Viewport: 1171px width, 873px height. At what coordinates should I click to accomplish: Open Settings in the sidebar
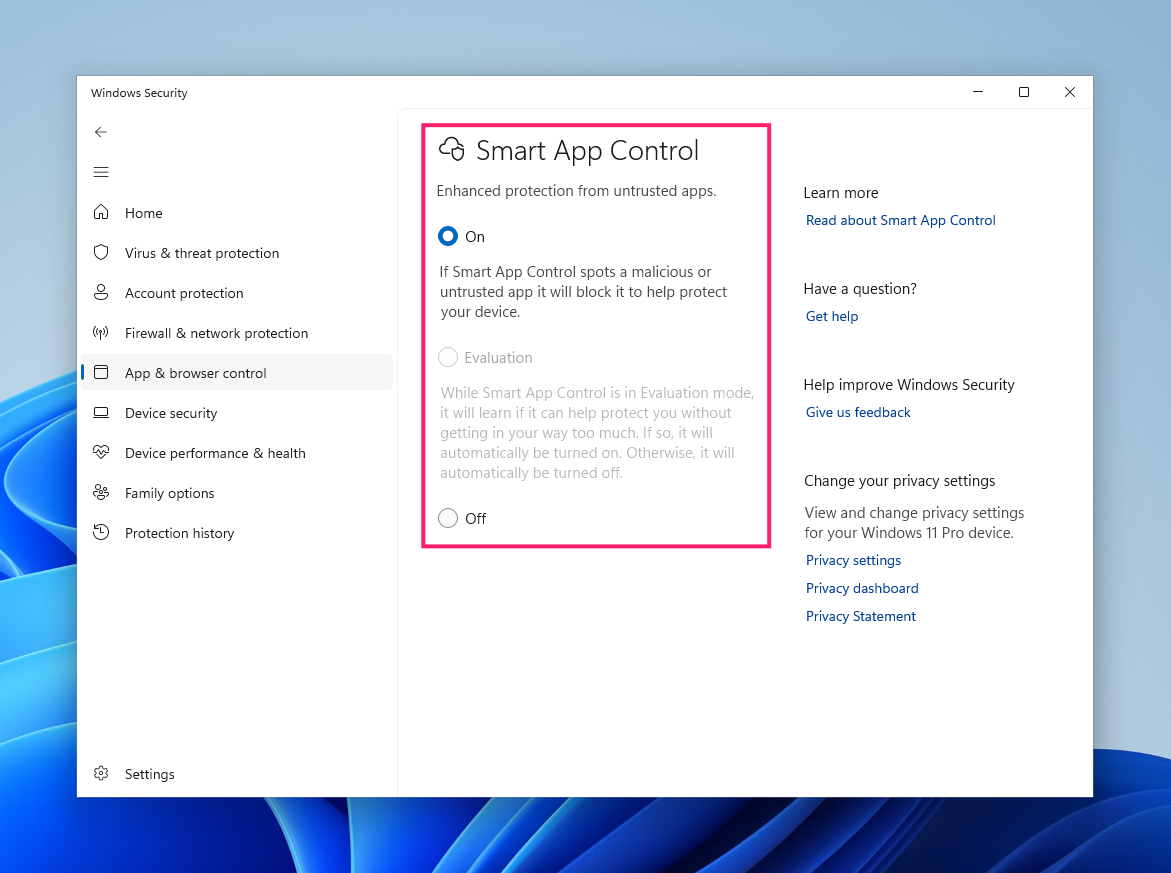[x=237, y=774]
